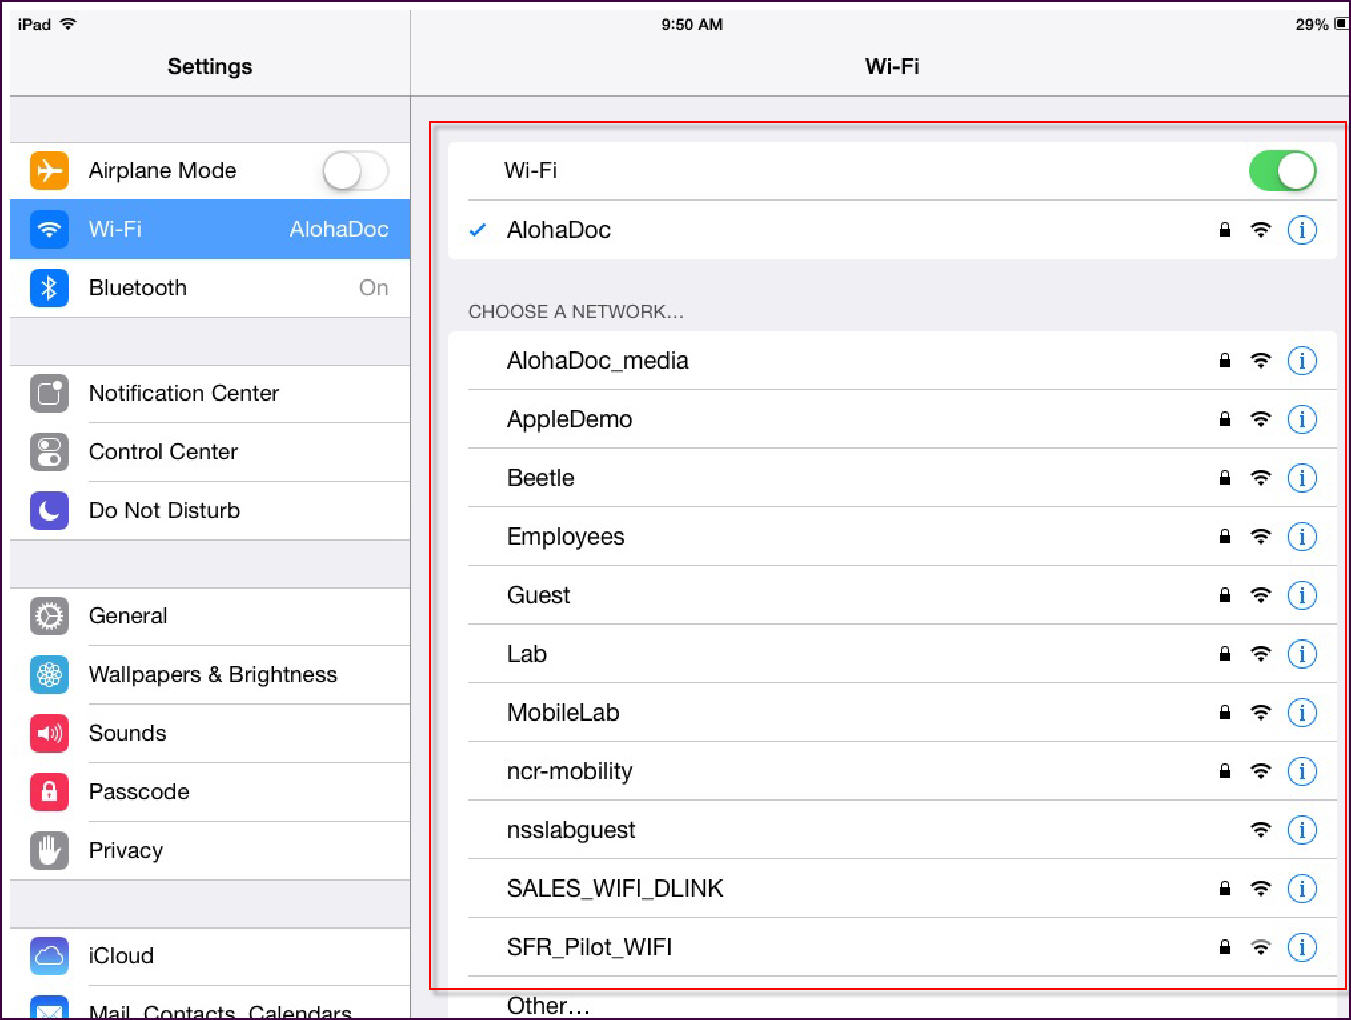
Task: Tap the connected AlohaDoc network name
Action: (x=559, y=230)
